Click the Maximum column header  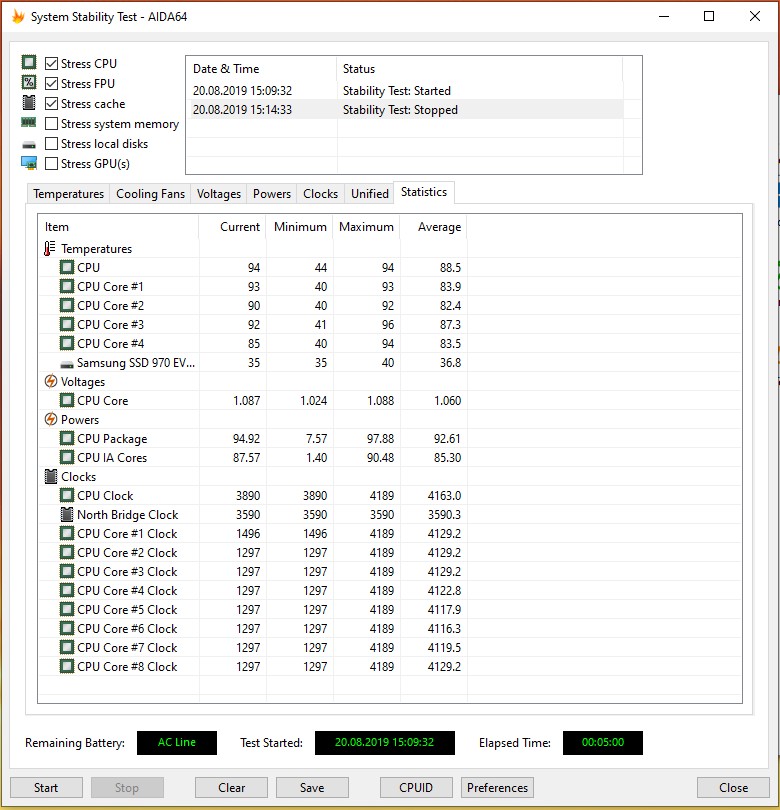(366, 227)
